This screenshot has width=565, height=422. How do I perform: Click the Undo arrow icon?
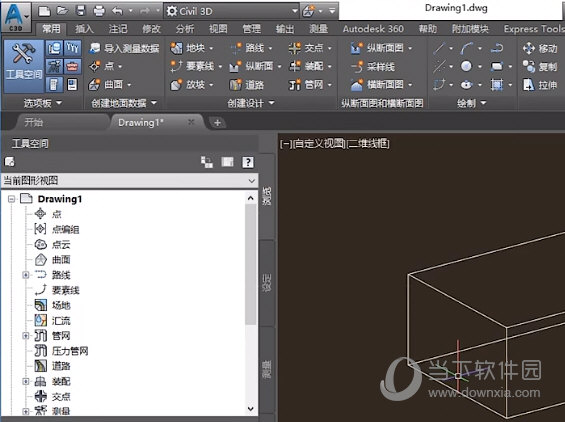tap(117, 11)
